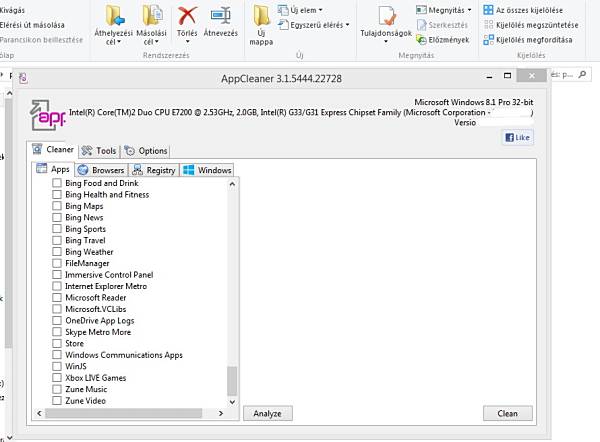The height and width of the screenshot is (442, 600).
Task: Check the Bing Health and Fitness checkbox
Action: pos(57,194)
